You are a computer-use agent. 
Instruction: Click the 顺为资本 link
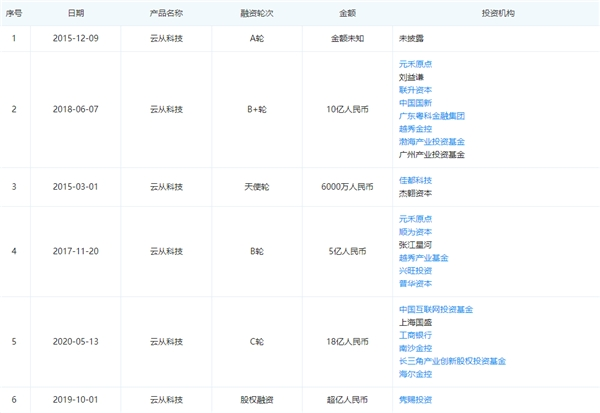pyautogui.click(x=415, y=231)
